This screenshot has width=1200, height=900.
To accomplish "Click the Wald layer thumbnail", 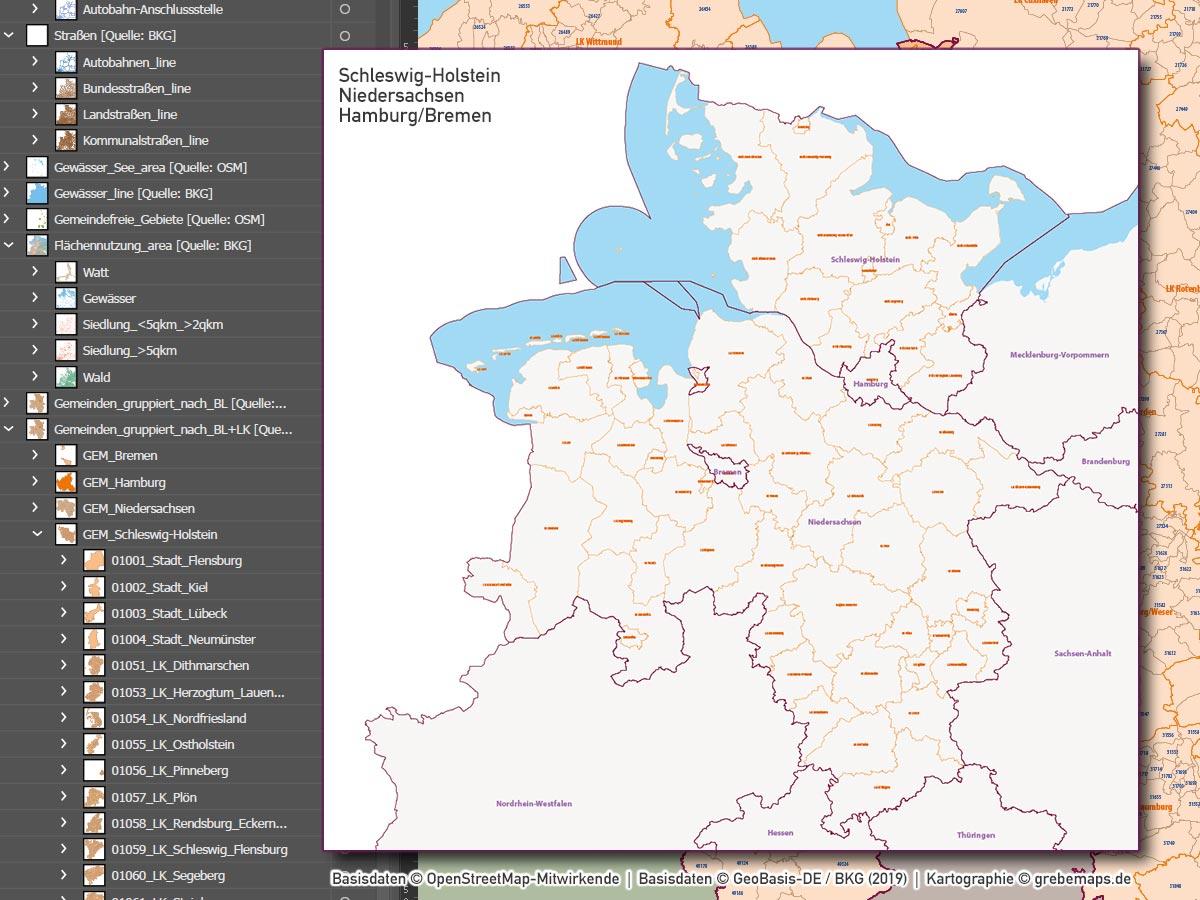I will point(65,376).
